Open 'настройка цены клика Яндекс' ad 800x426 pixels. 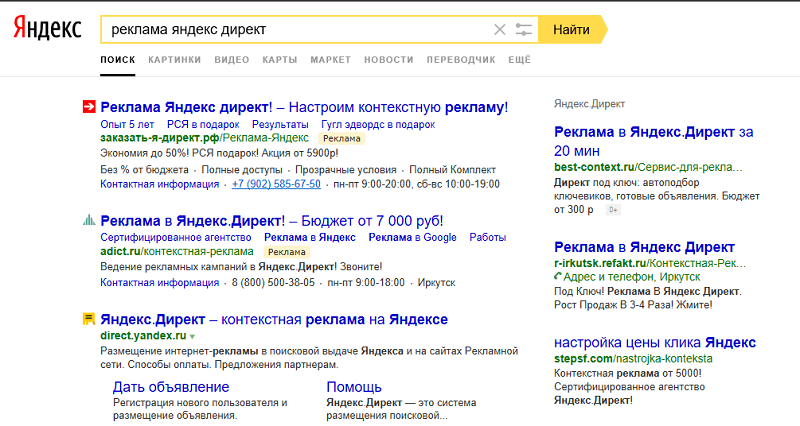tap(655, 342)
